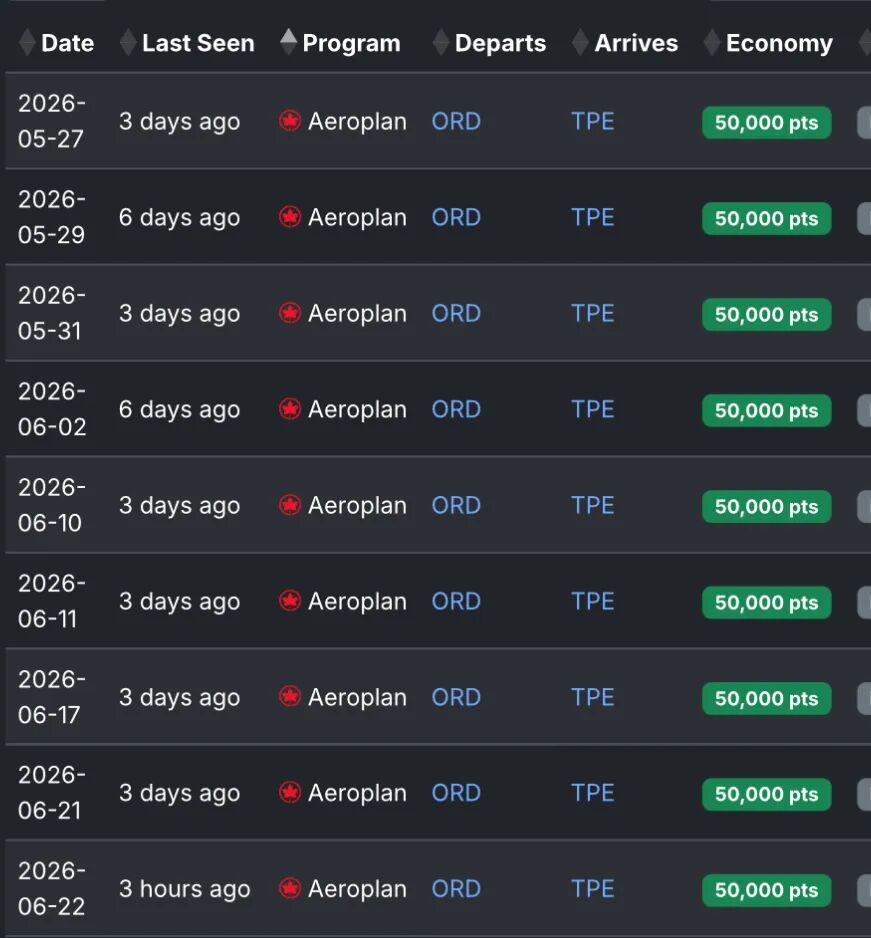Click the 2026-06-22 date cell
Image resolution: width=871 pixels, height=938 pixels.
tap(52, 889)
